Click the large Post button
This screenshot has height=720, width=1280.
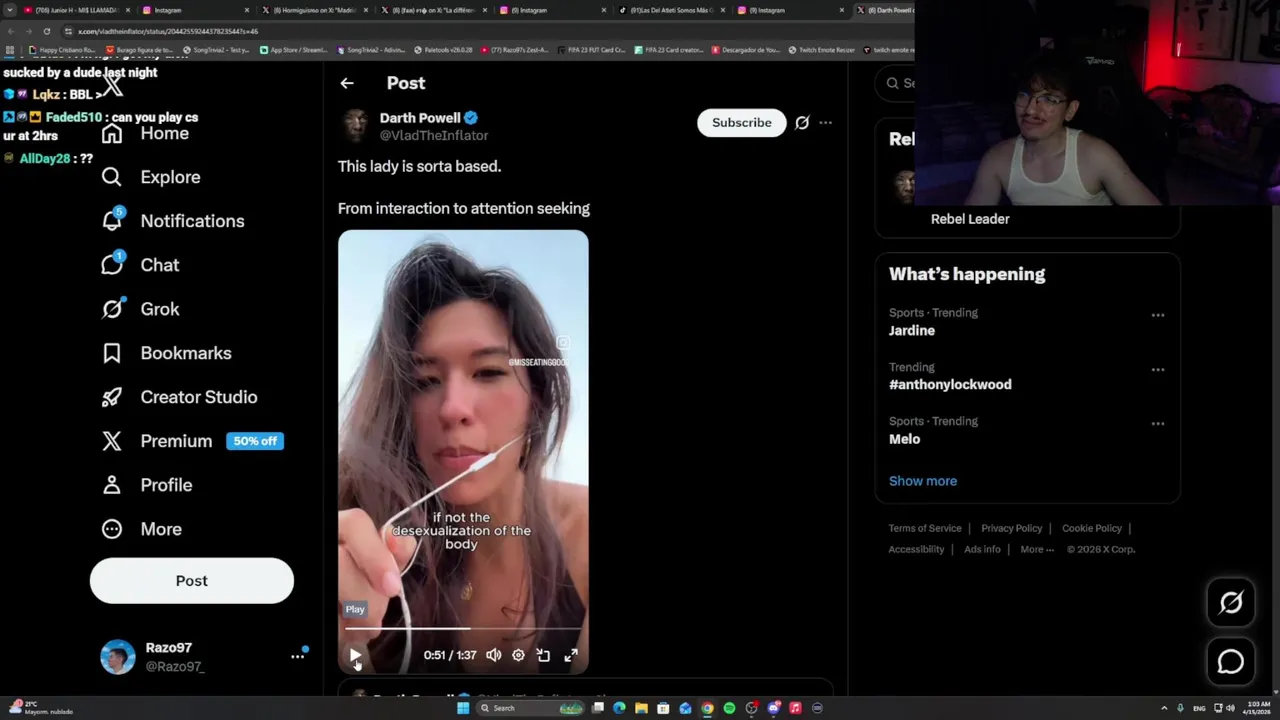click(x=192, y=581)
